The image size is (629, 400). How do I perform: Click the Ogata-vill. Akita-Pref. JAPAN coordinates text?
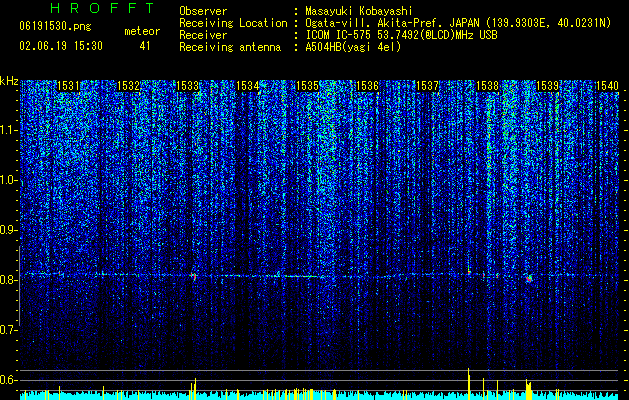coord(458,23)
